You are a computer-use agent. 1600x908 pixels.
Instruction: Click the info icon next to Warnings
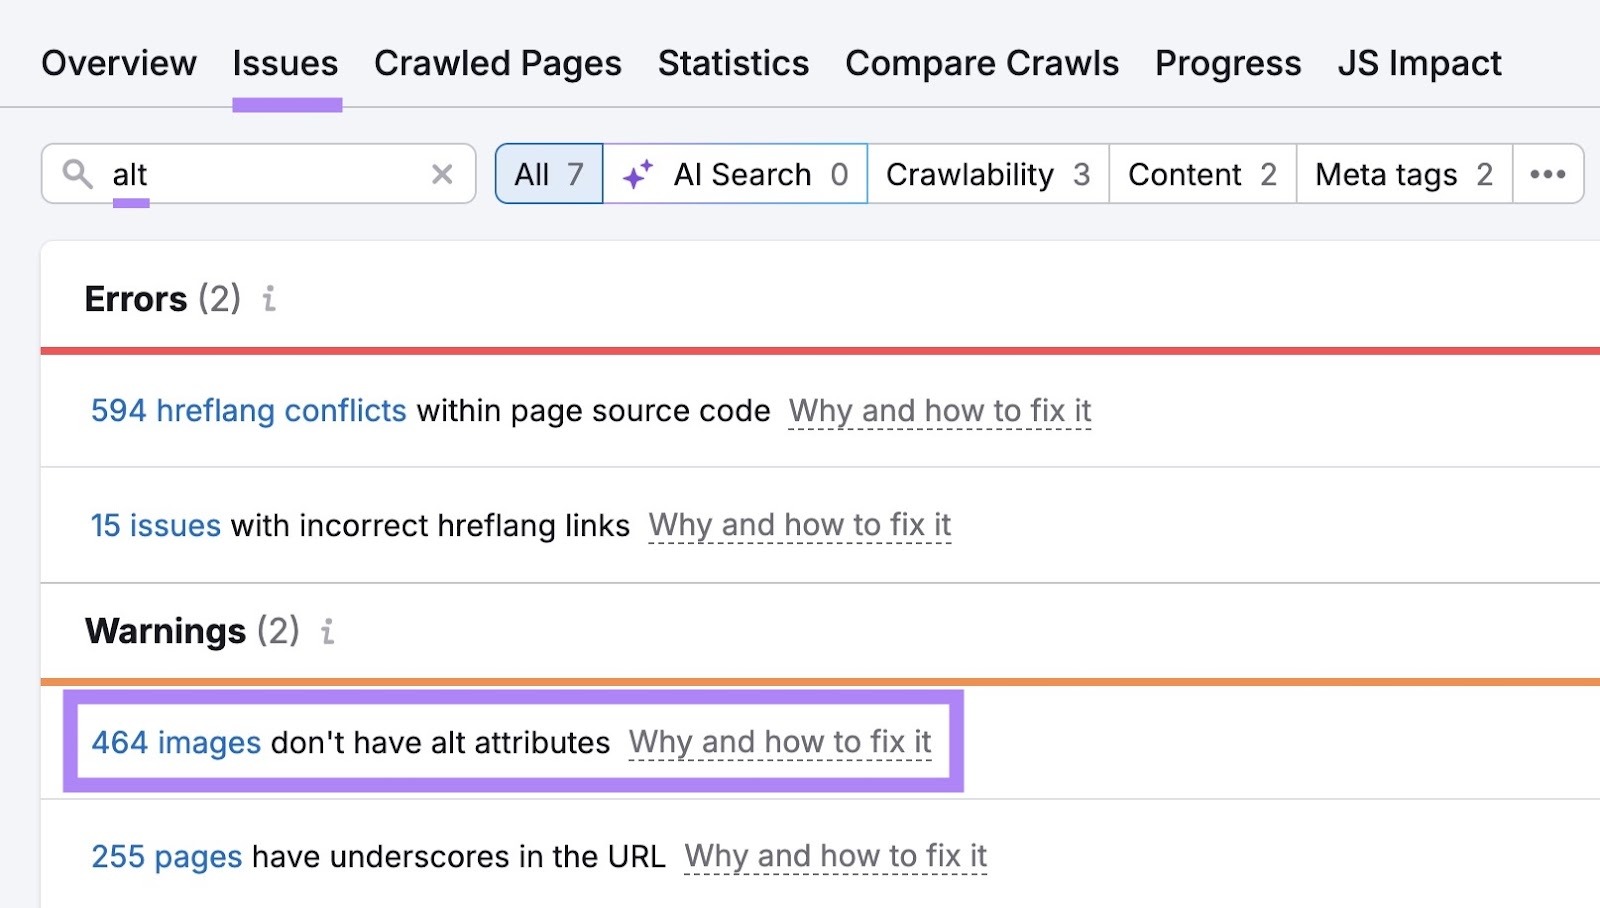click(x=327, y=632)
